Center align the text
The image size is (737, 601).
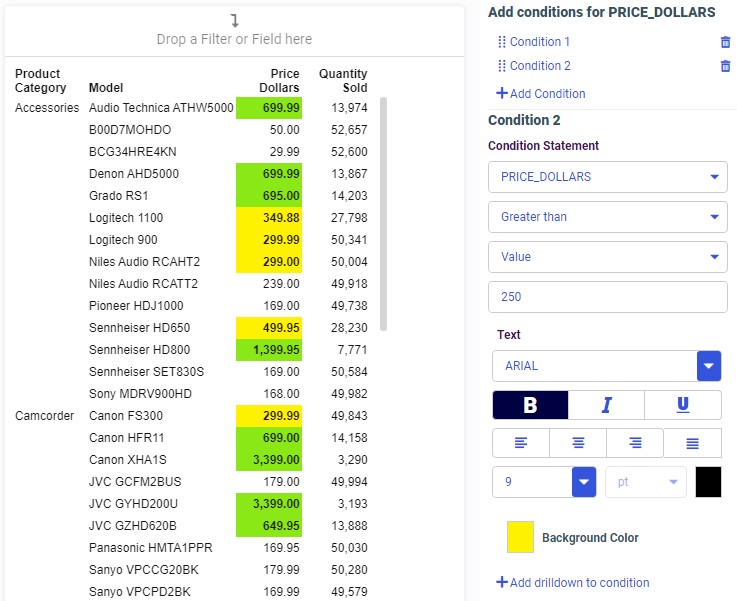tap(578, 443)
